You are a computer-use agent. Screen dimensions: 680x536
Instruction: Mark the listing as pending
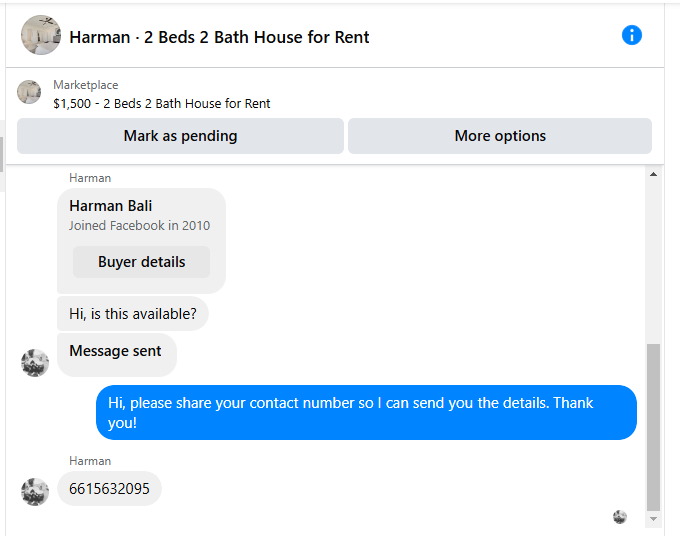180,136
